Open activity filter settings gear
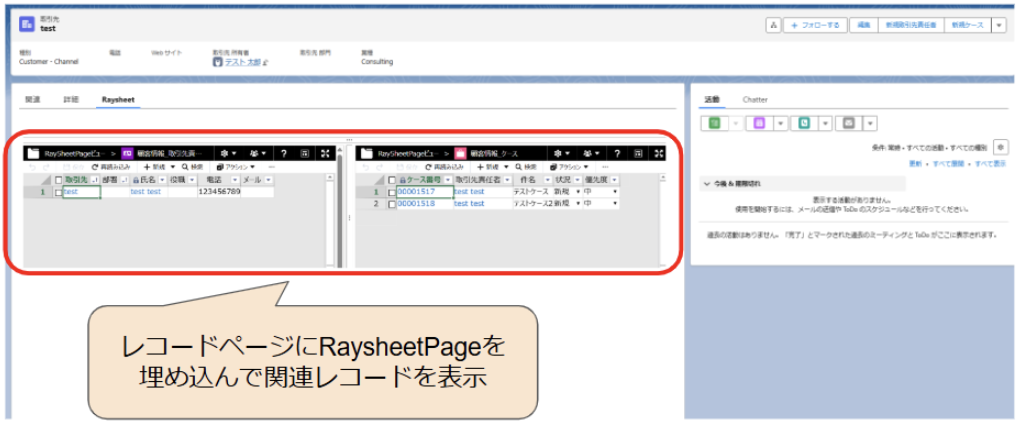The width and height of the screenshot is (1020, 436). point(999,147)
